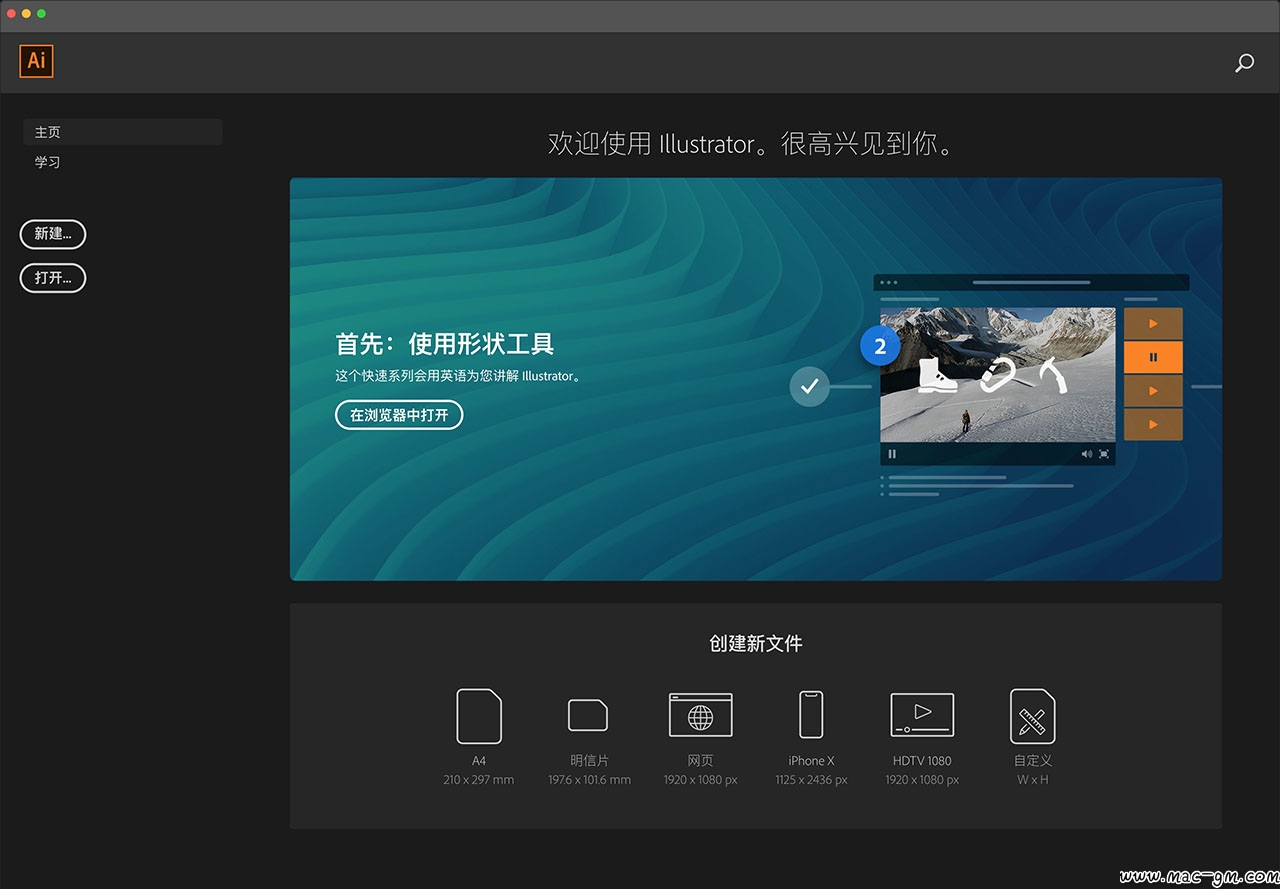1280x889 pixels.
Task: Click the 210 x 297 mm text
Action: [x=479, y=780]
